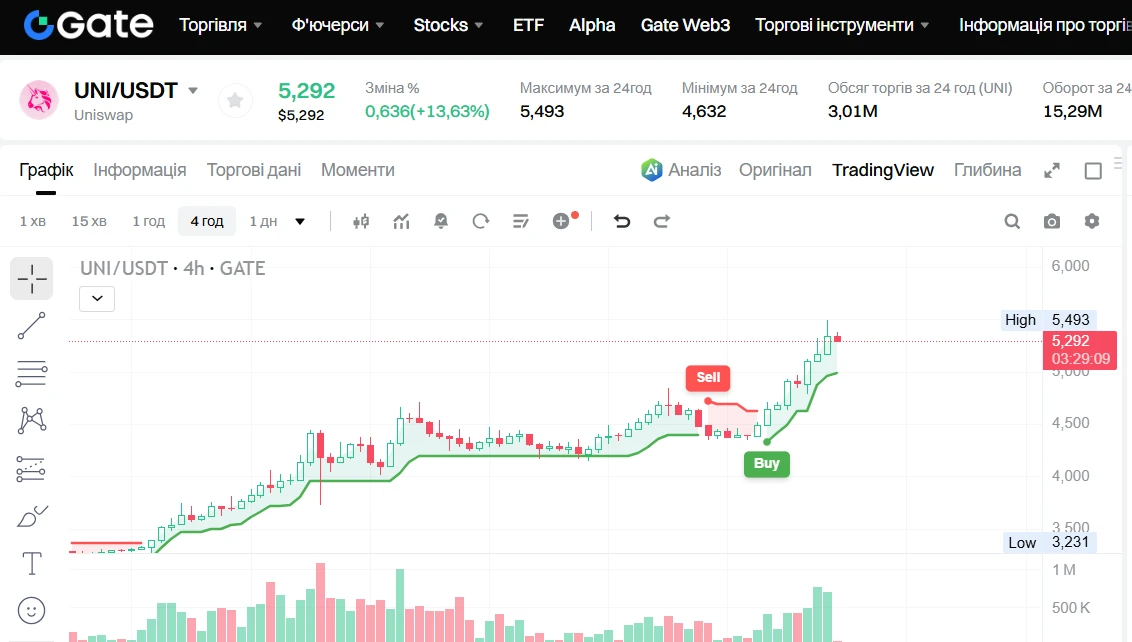Viewport: 1132px width, 642px height.
Task: Switch to the Інформація tab
Action: tap(139, 170)
